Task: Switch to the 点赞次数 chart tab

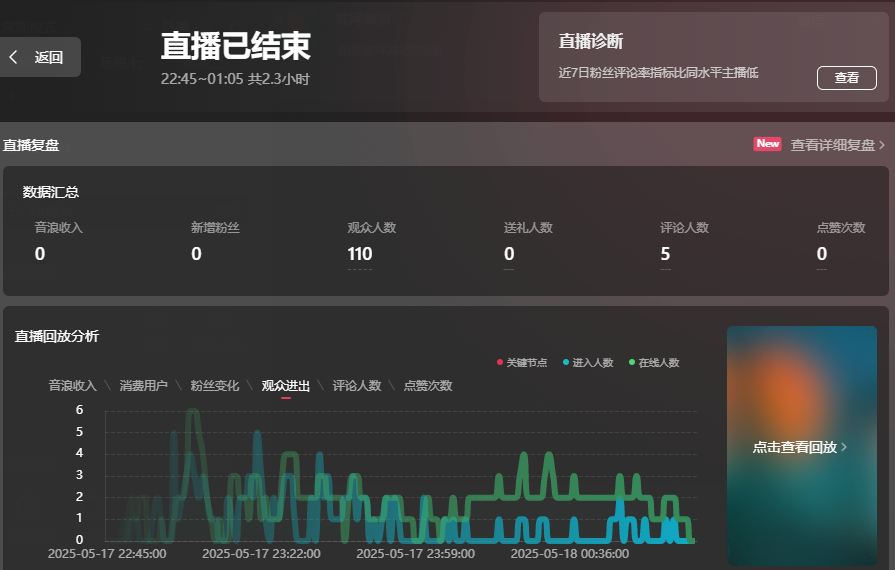Action: [428, 386]
